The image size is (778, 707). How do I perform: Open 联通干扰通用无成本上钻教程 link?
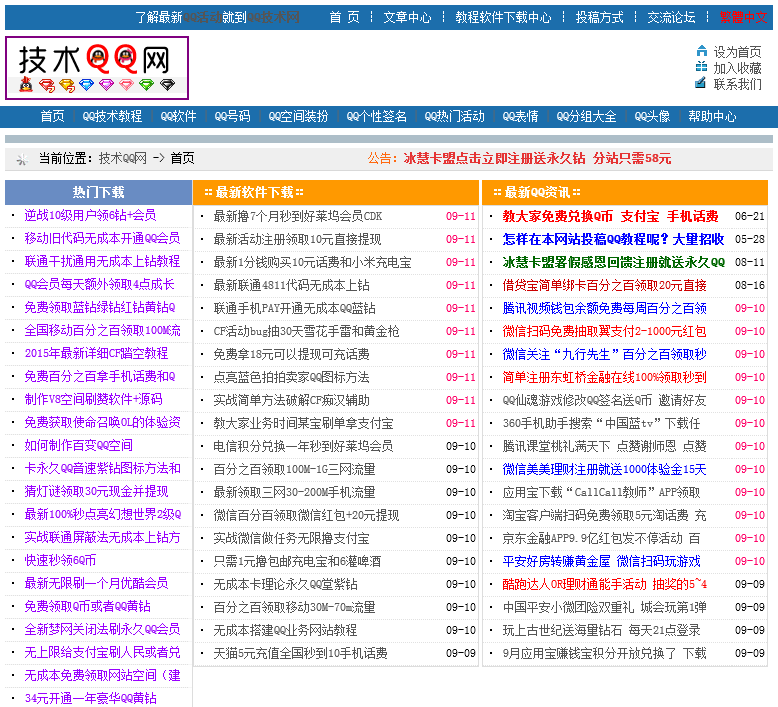pos(102,261)
